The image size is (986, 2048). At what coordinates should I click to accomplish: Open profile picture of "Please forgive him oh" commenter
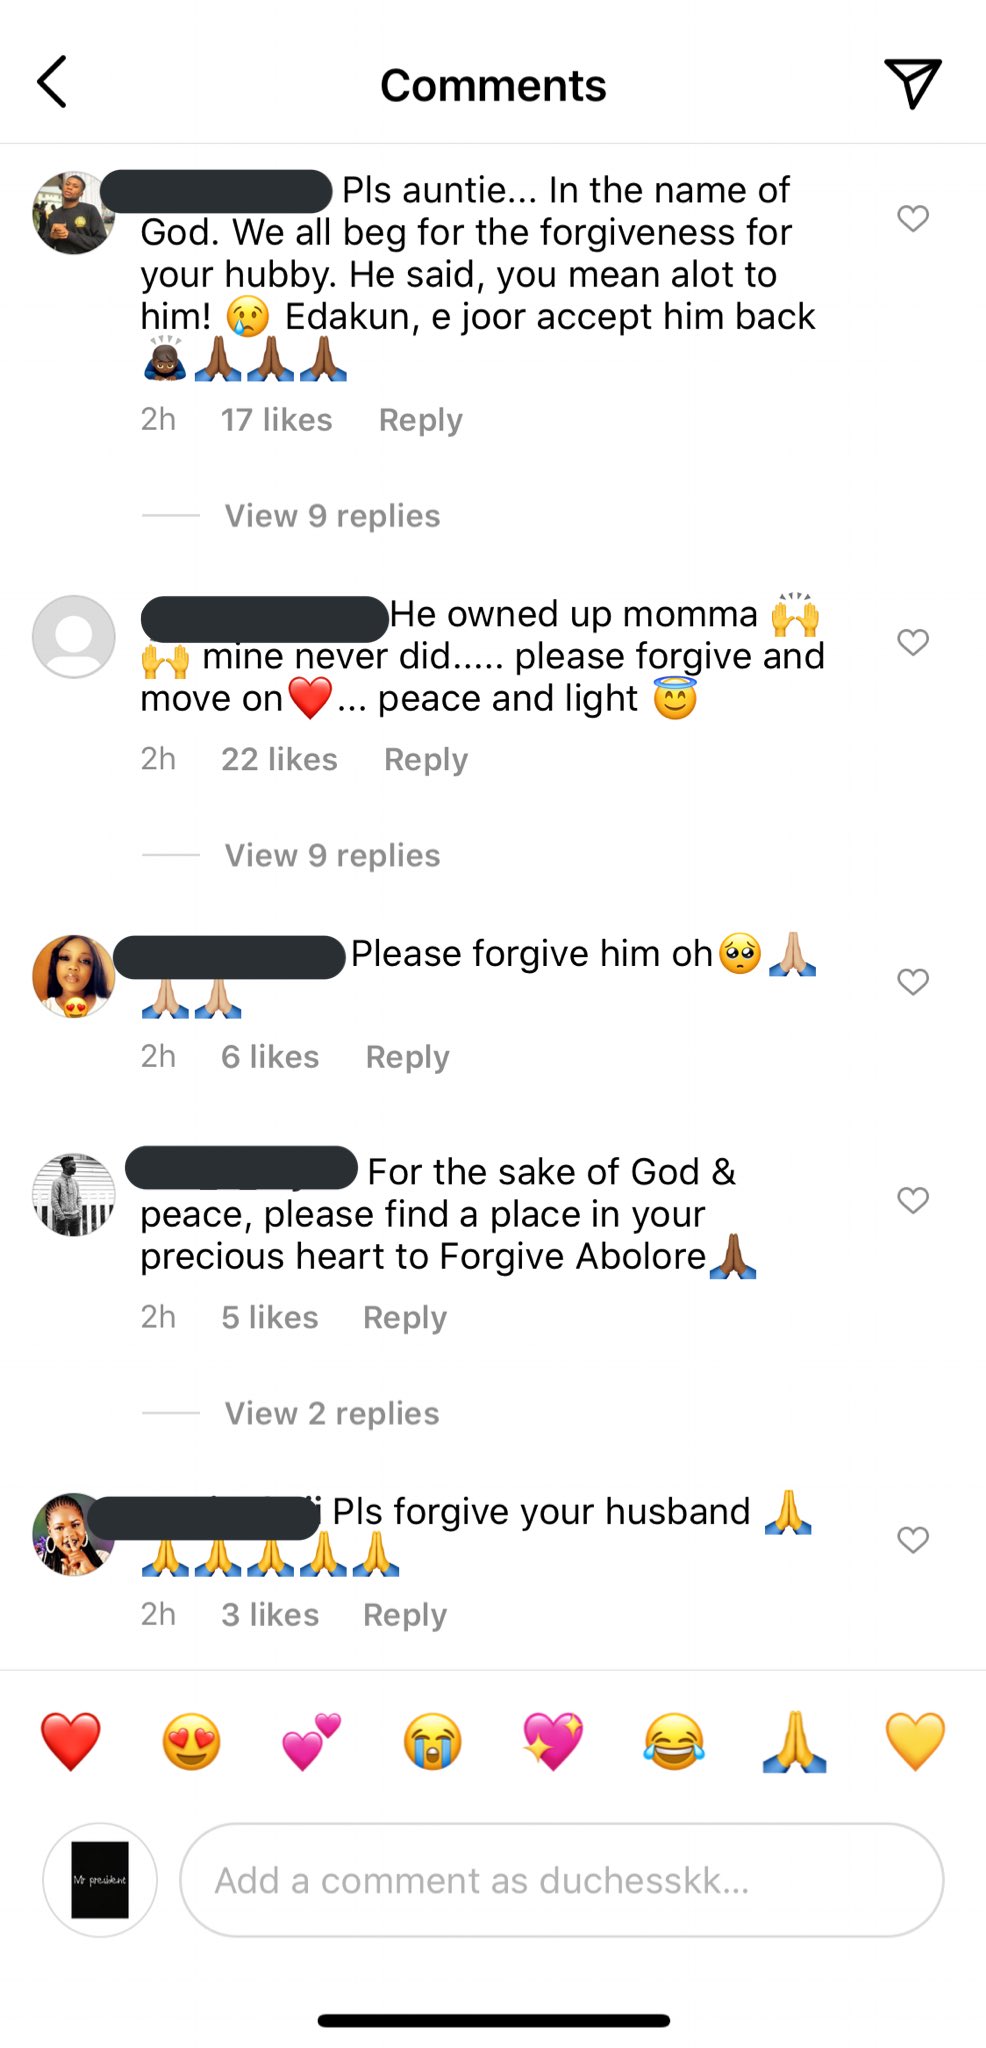click(74, 976)
